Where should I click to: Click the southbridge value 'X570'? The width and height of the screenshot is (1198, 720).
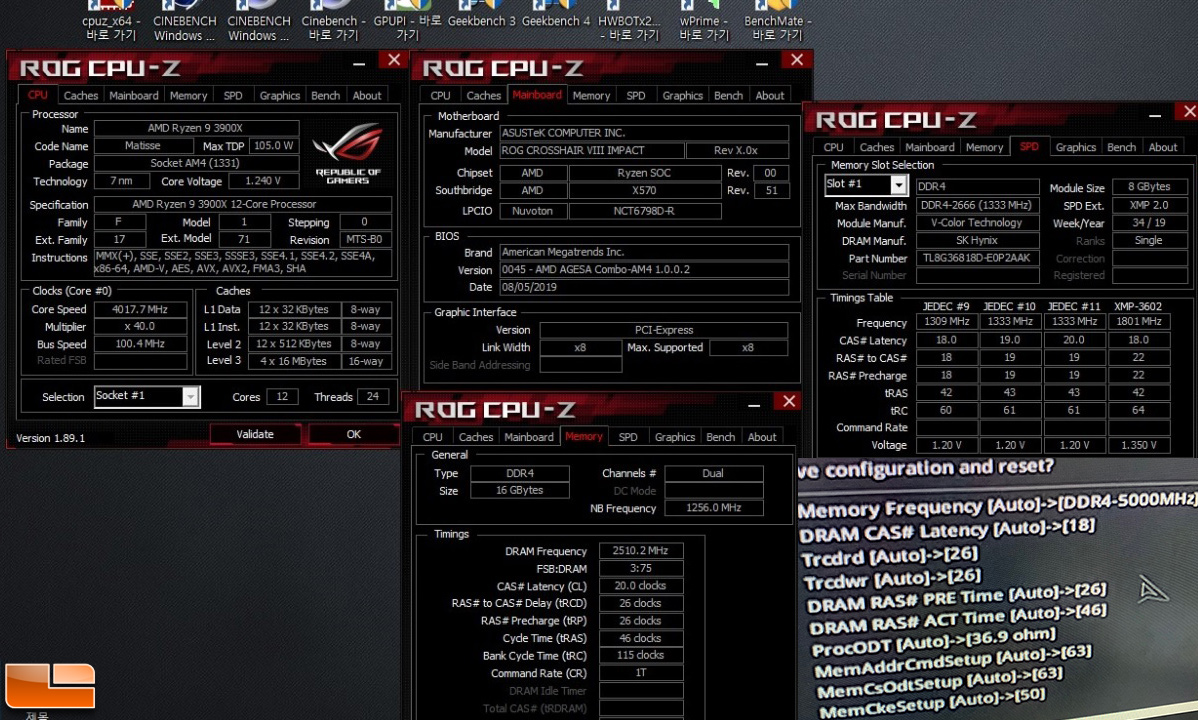(644, 190)
